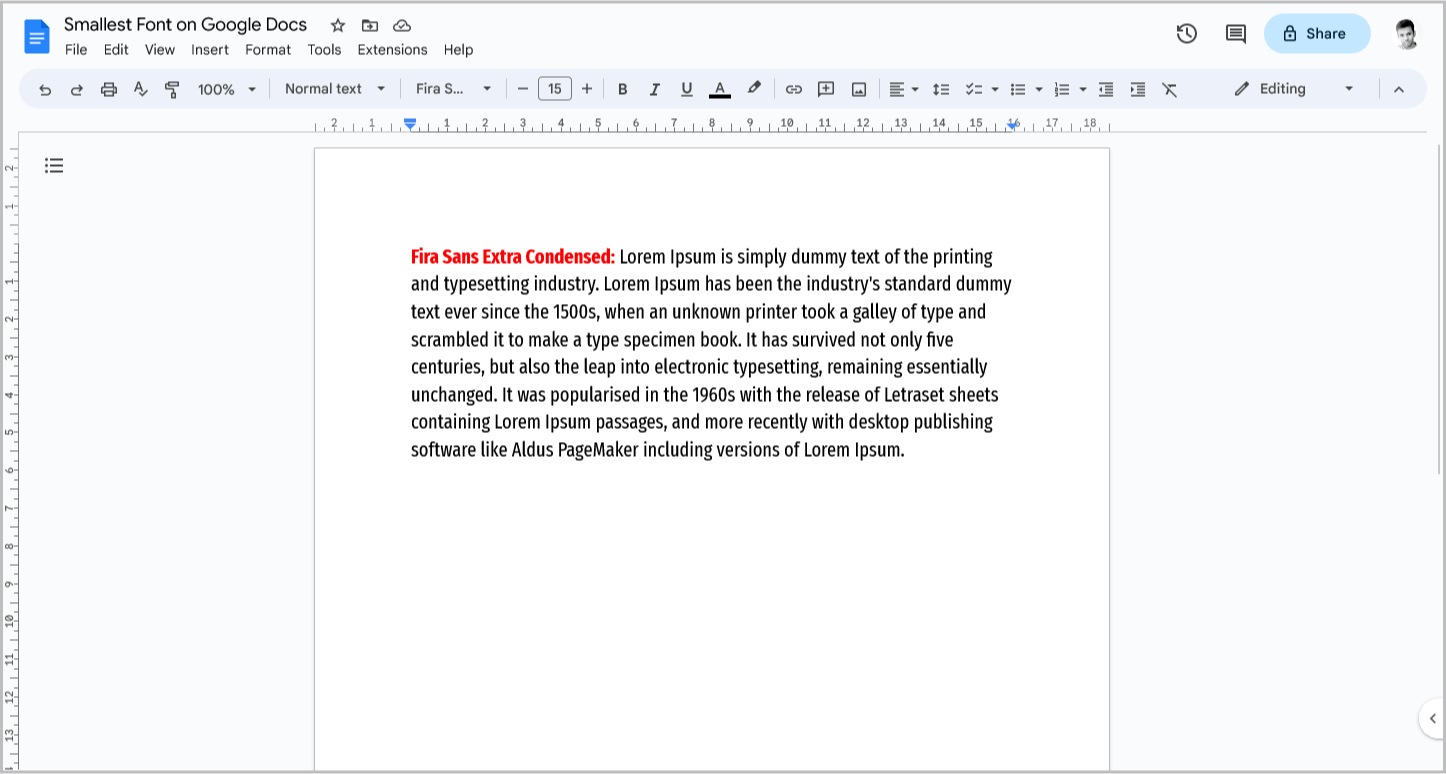Open the Insert menu
The height and width of the screenshot is (774, 1446).
click(210, 50)
